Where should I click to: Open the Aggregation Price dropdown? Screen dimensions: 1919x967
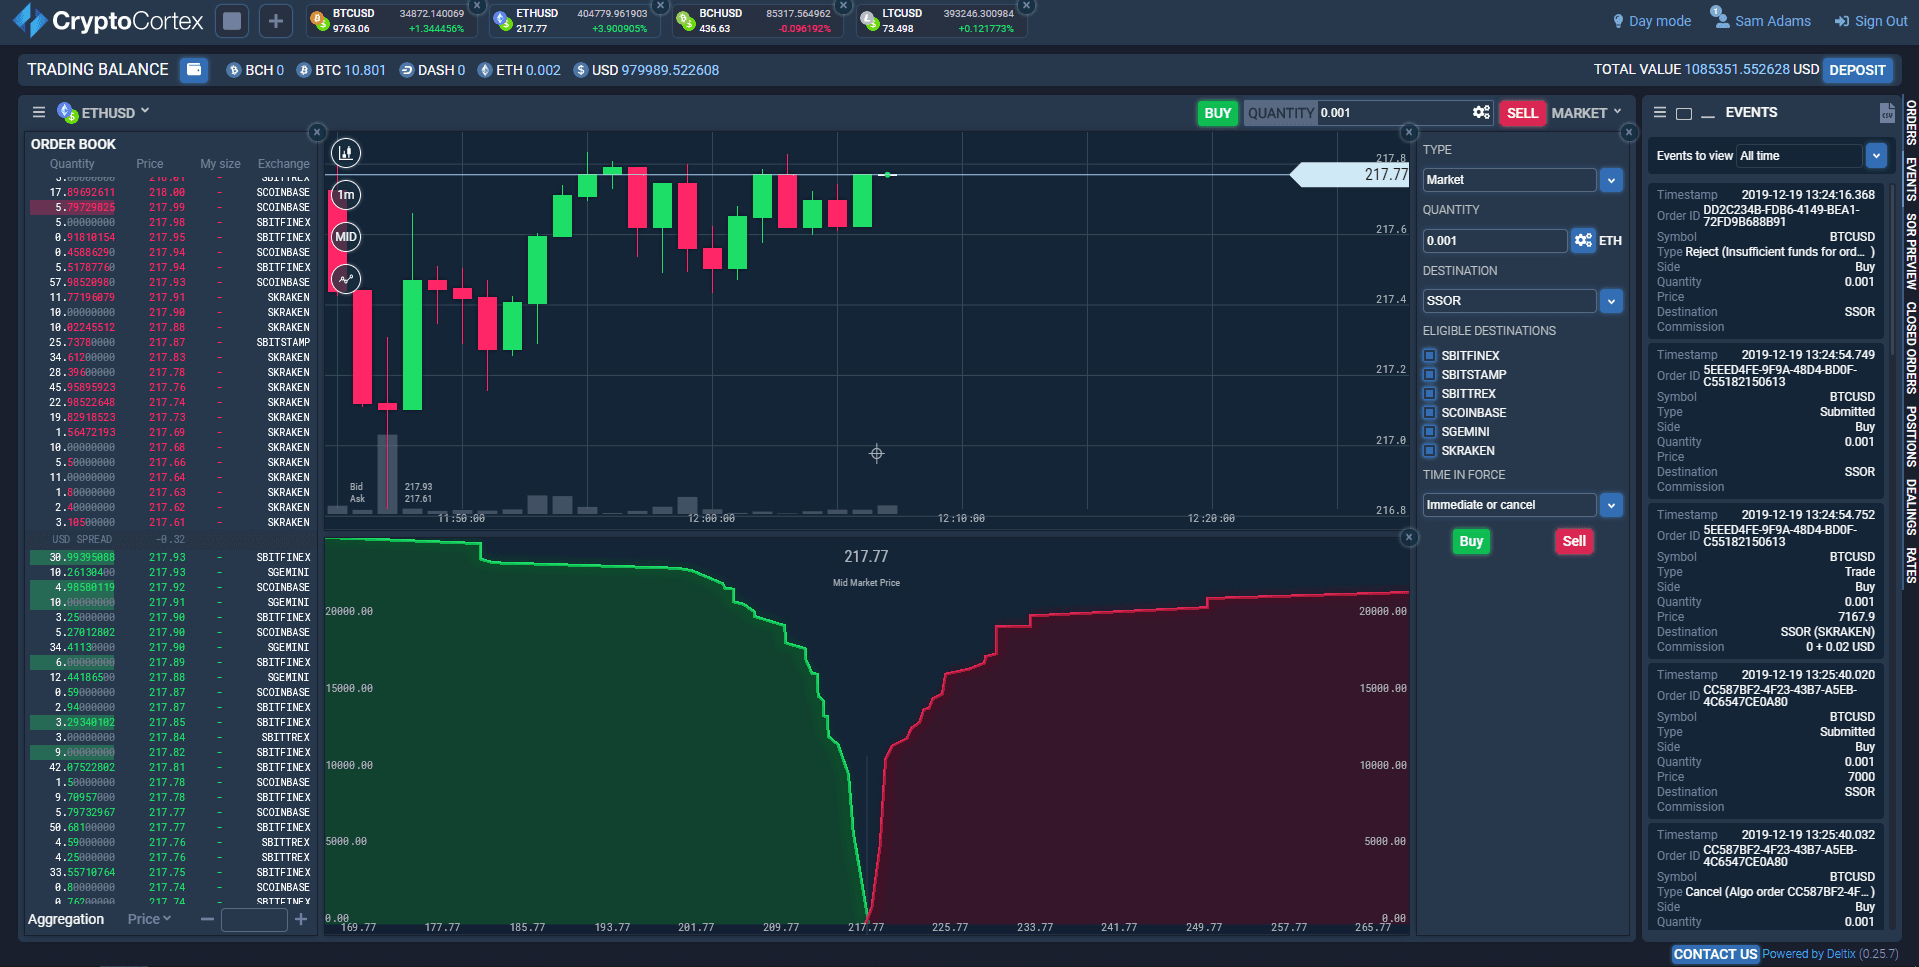149,919
